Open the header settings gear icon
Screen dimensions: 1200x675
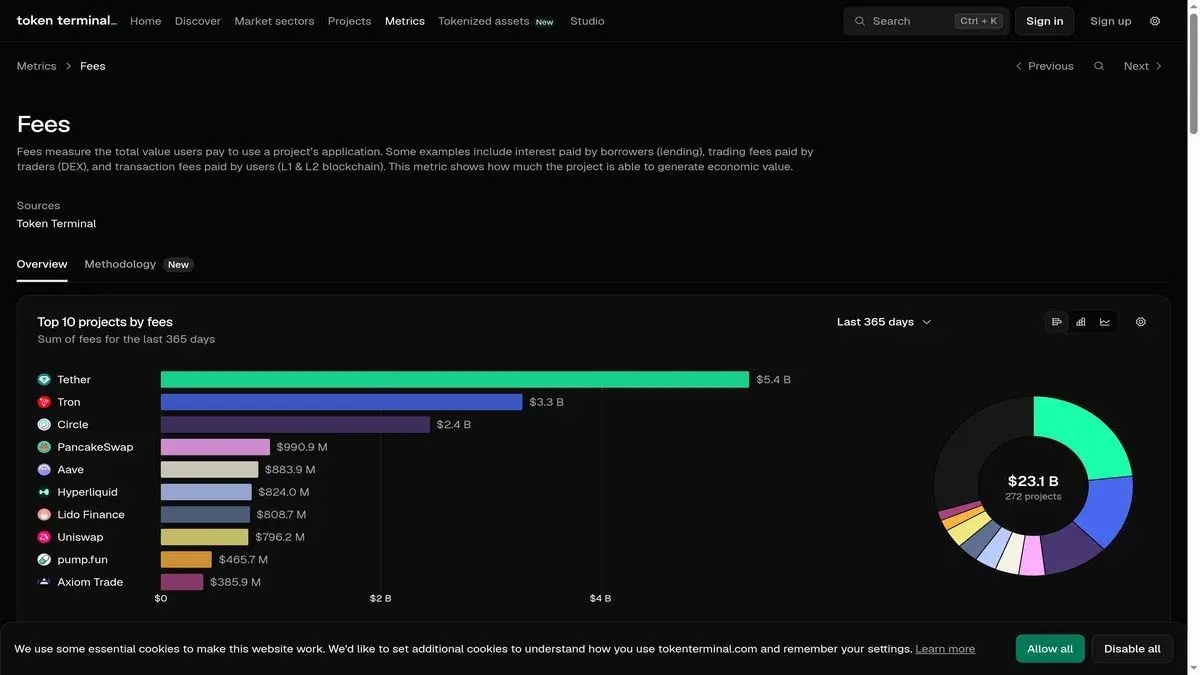(1155, 21)
